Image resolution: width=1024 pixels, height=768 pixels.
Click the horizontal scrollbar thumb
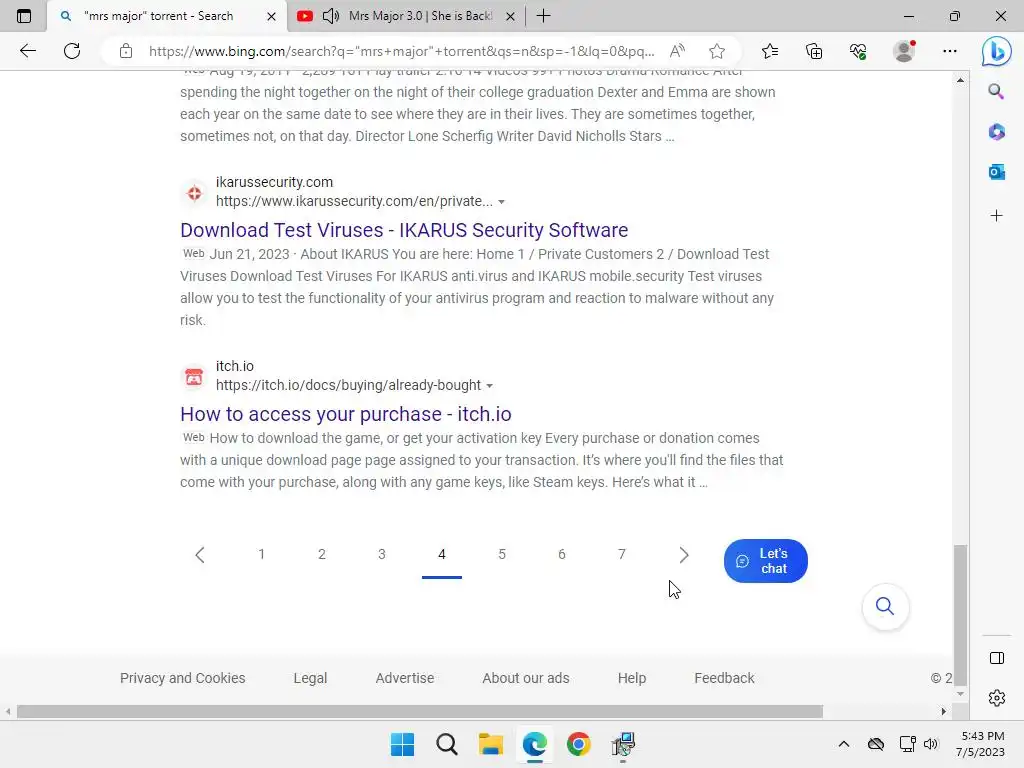point(419,711)
